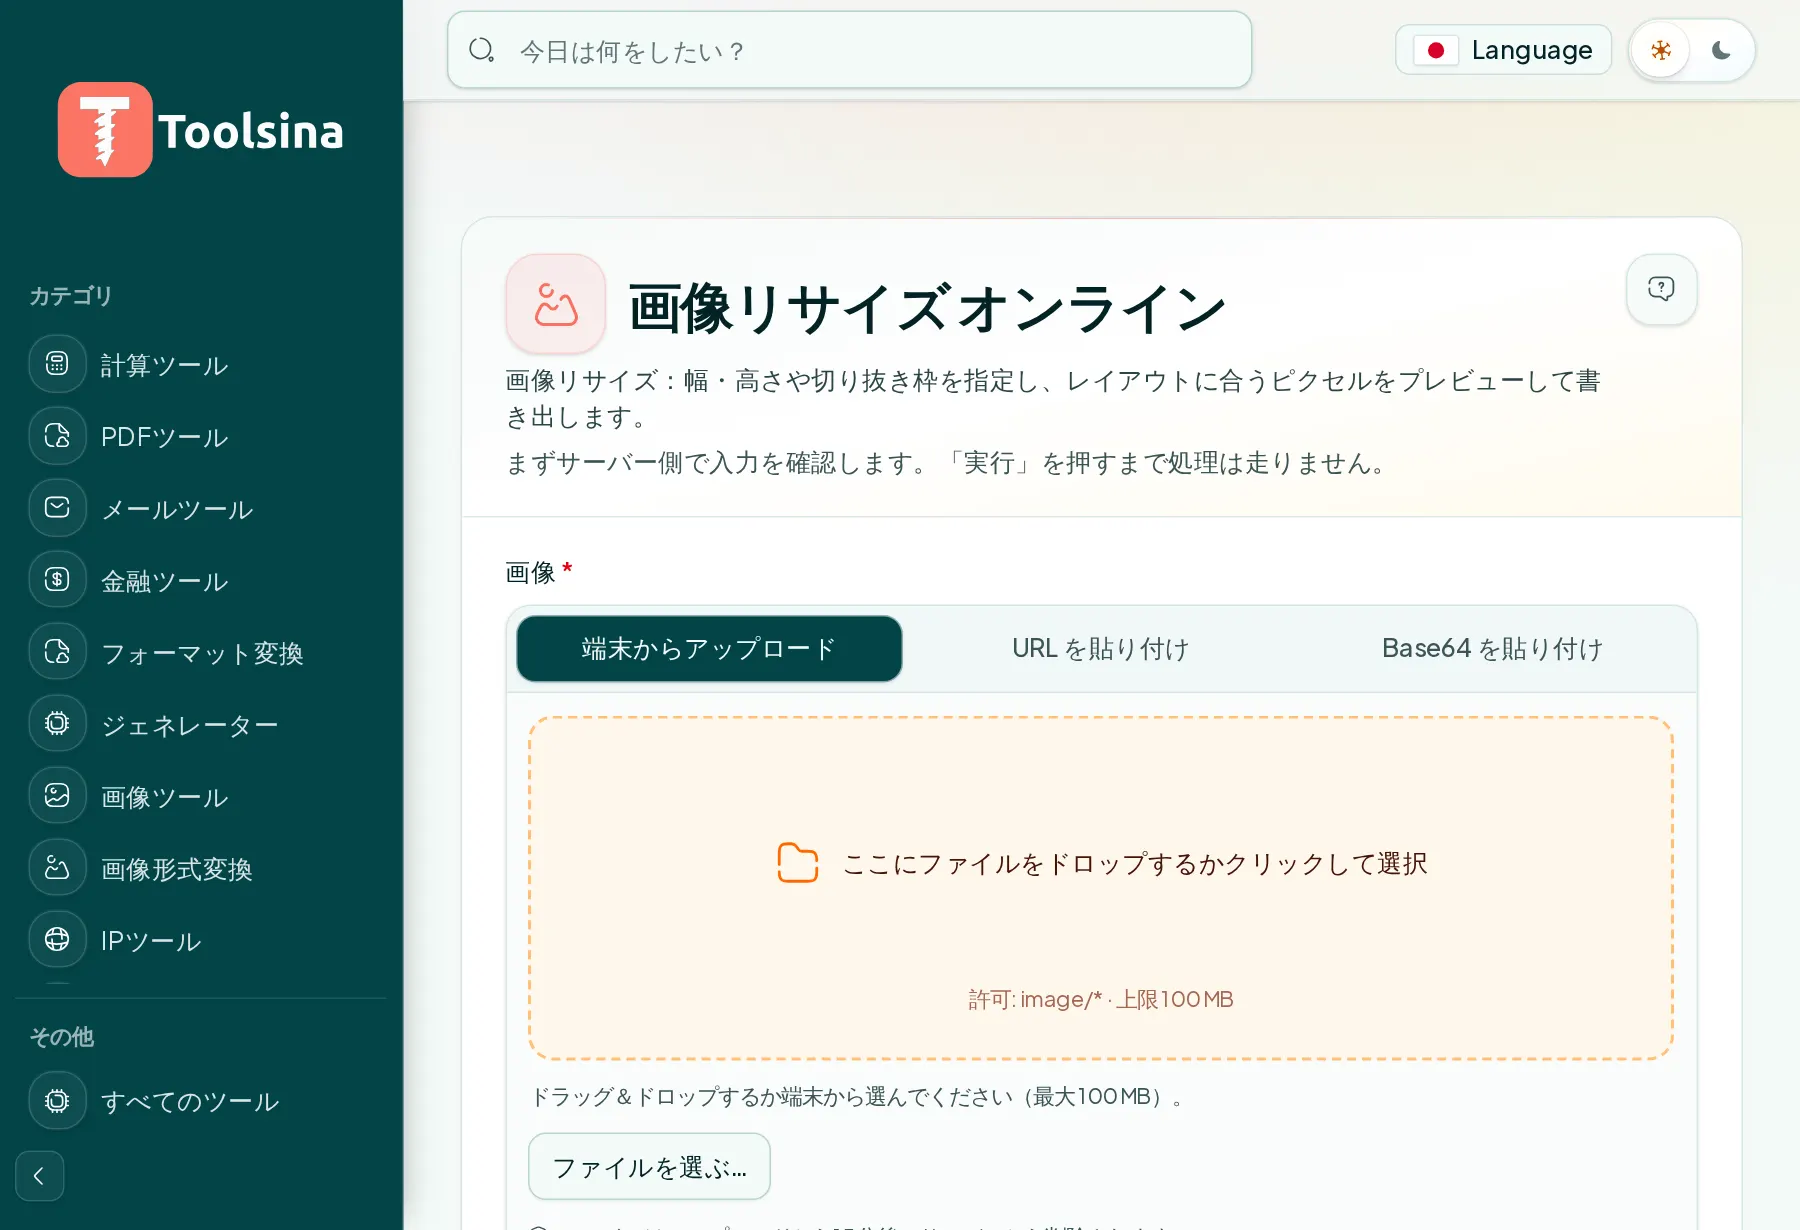The image size is (1800, 1230).
Task: Open the フォーマット変換 icon
Action: [57, 652]
